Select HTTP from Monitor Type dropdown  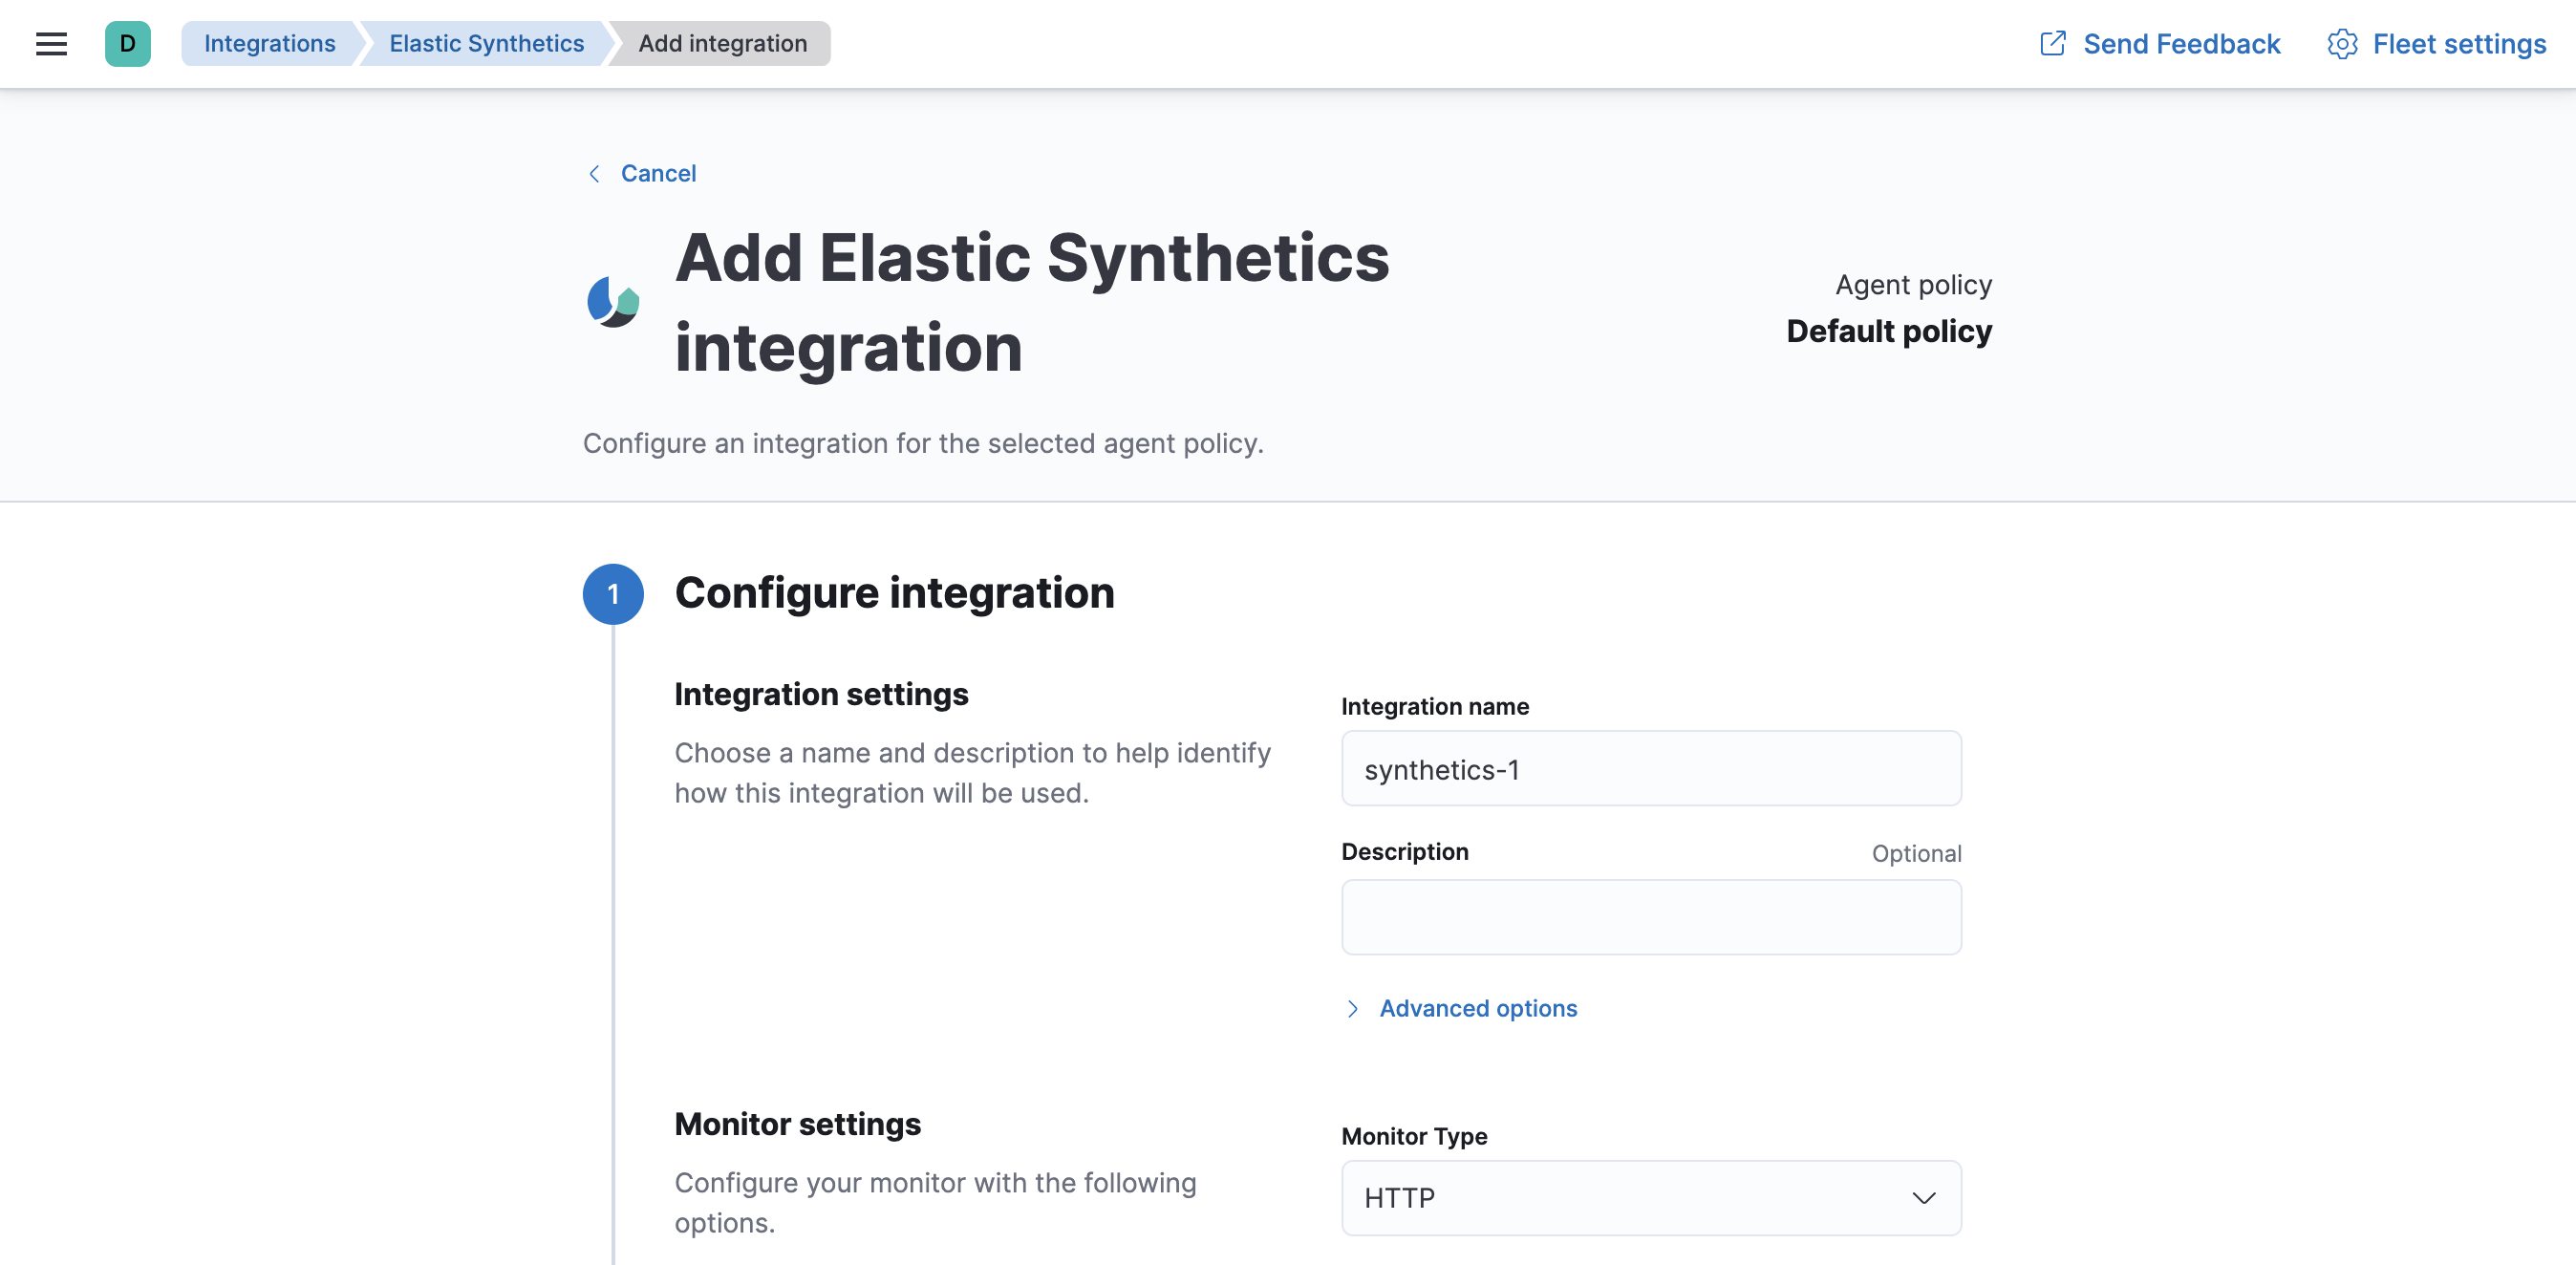(x=1649, y=1198)
